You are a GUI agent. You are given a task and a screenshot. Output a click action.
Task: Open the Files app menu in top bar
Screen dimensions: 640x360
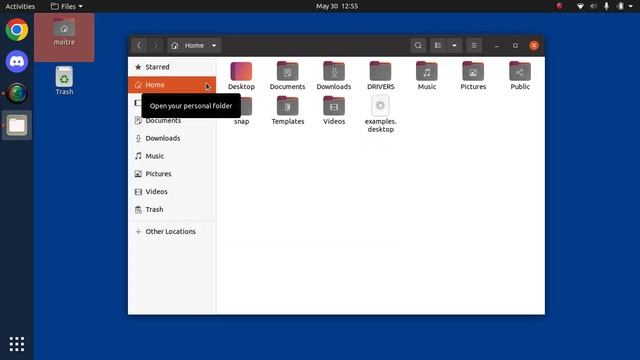(67, 6)
